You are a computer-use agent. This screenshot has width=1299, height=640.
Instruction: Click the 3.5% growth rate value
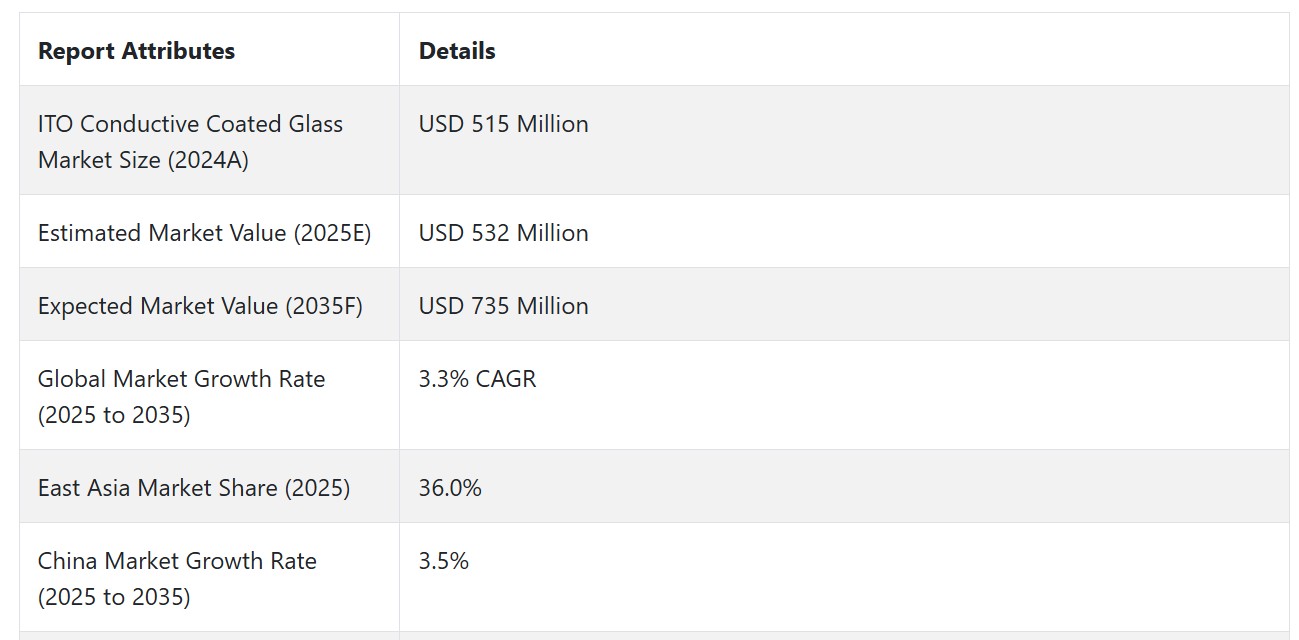444,561
